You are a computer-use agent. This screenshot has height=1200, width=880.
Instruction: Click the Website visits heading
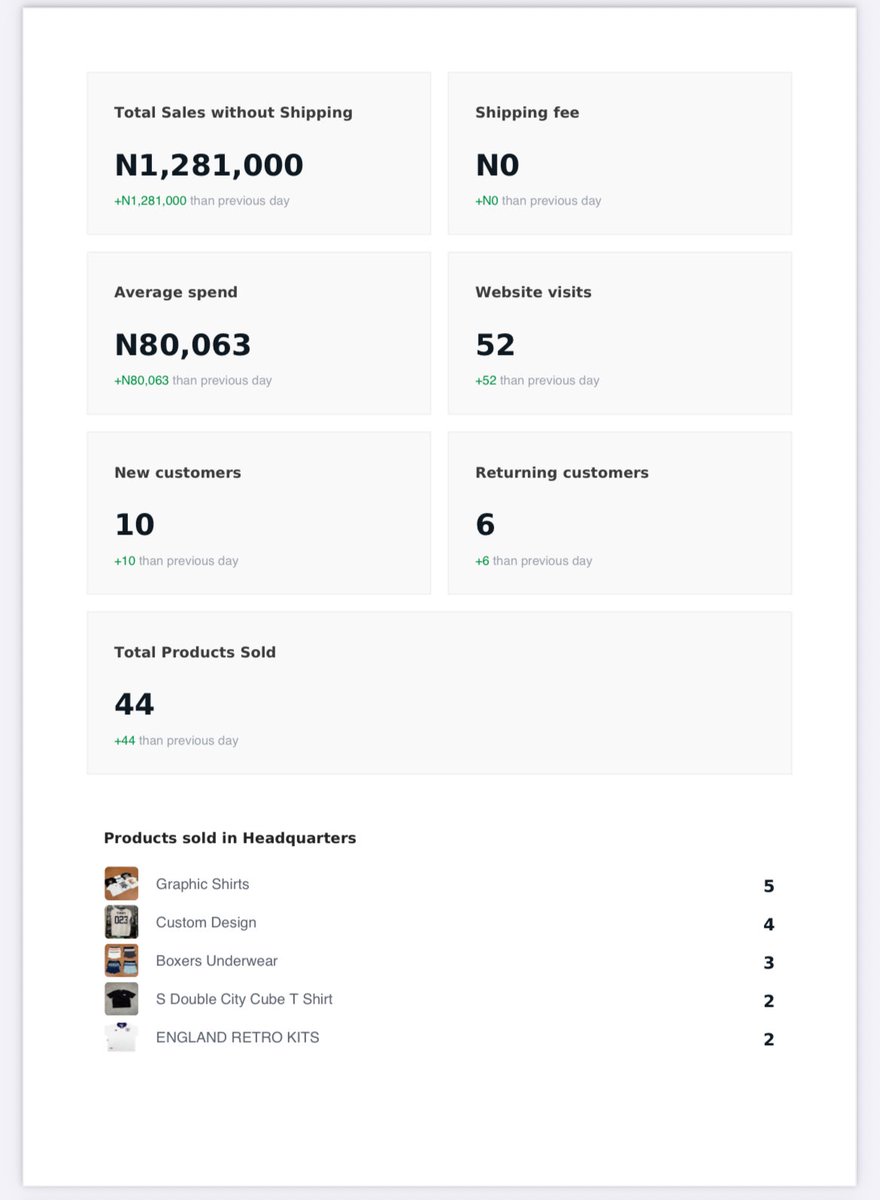click(x=533, y=293)
